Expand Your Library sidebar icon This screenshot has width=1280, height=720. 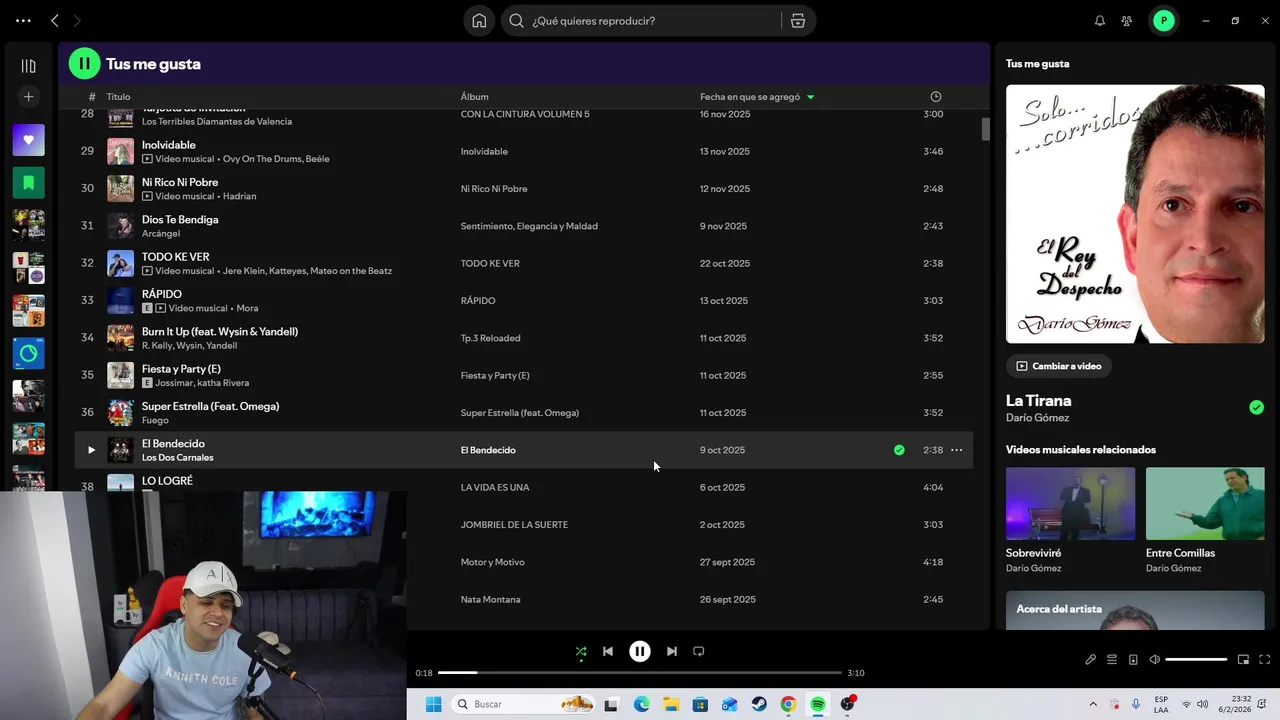click(x=28, y=66)
